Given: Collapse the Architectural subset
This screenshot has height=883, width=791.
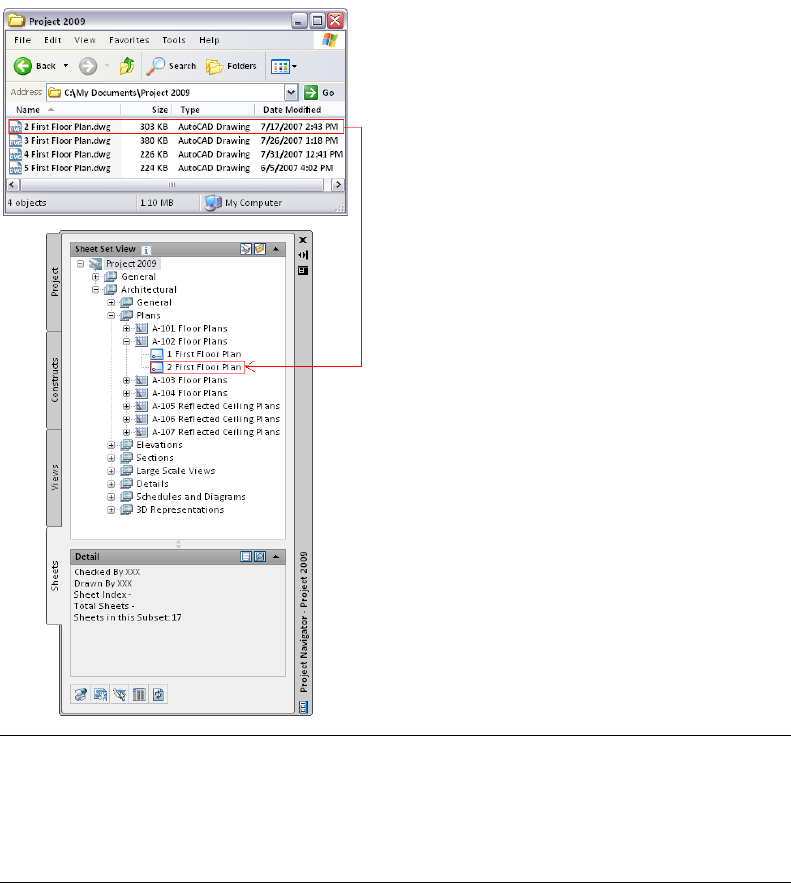Looking at the screenshot, I should (96, 289).
